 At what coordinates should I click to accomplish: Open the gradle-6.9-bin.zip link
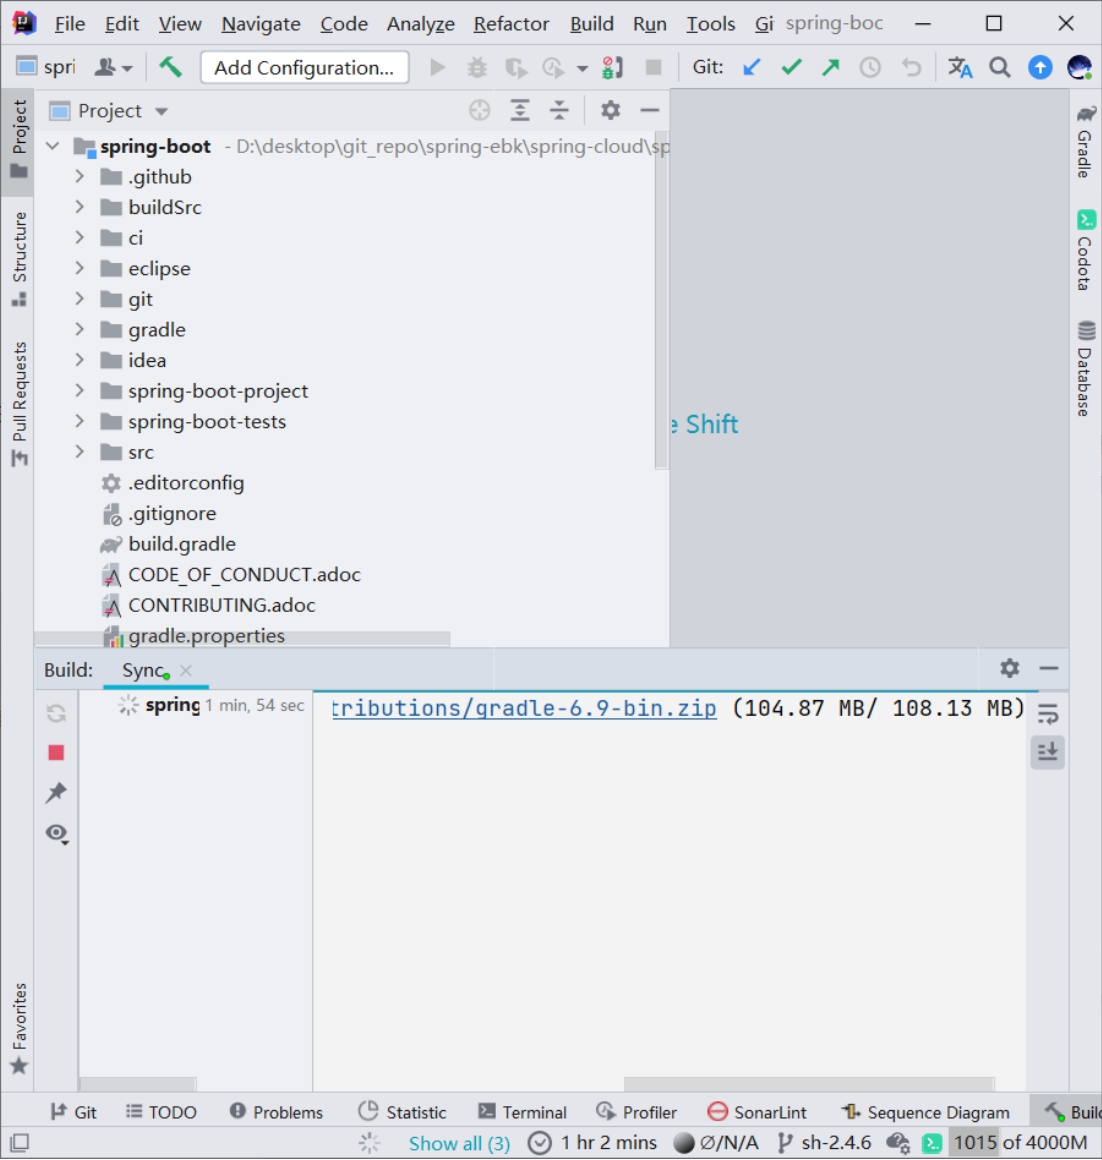524,708
